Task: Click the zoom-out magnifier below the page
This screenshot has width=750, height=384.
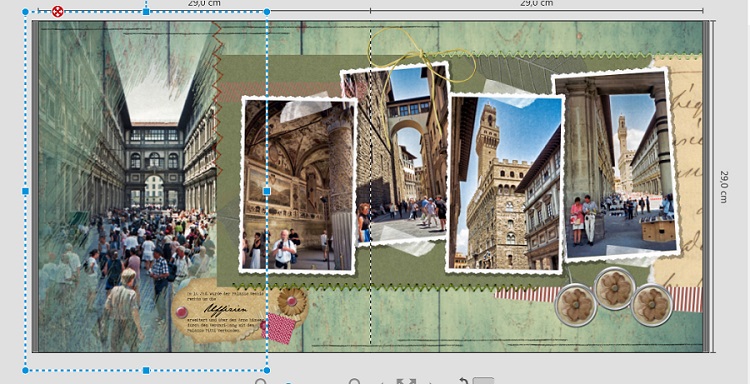Action: coord(261,382)
